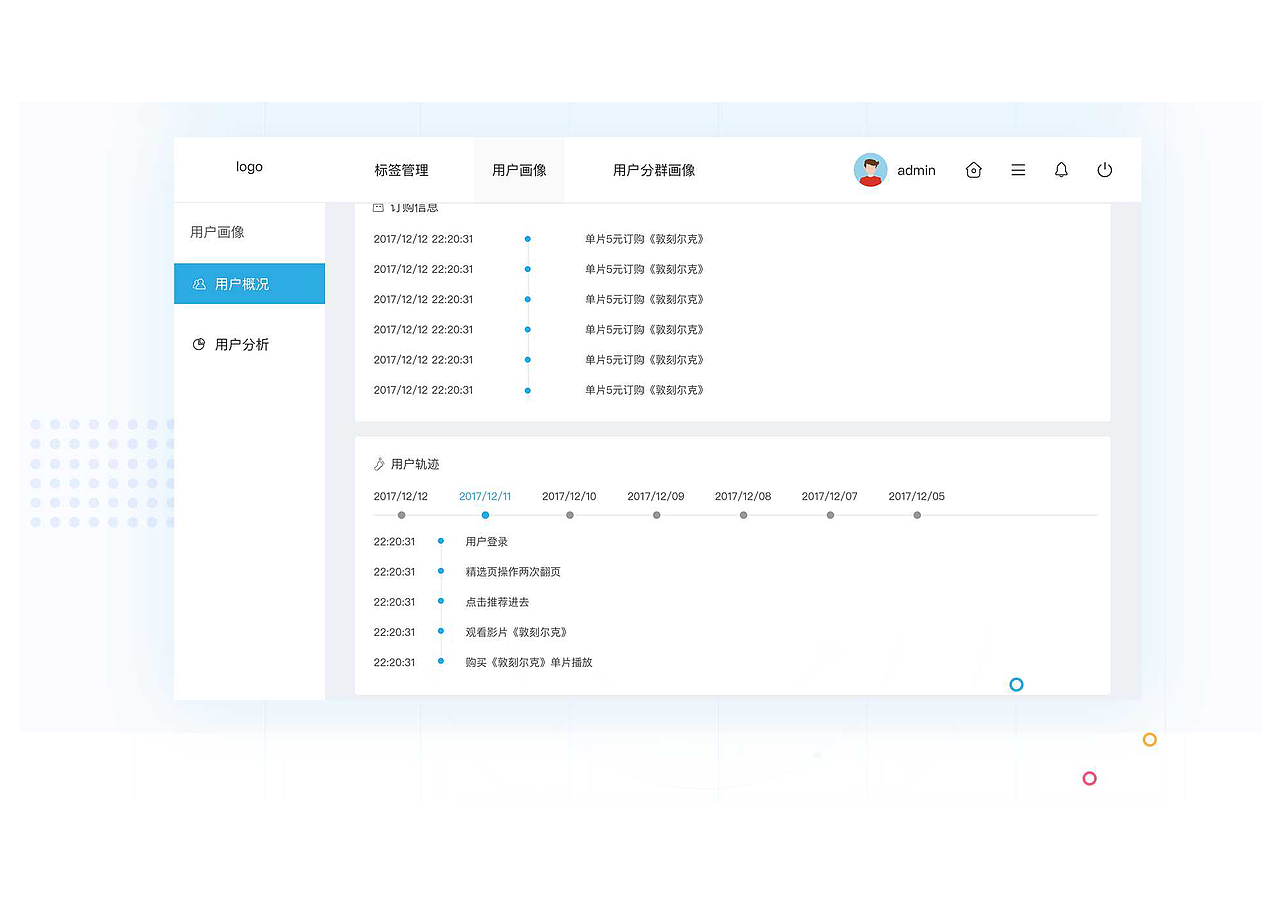Select the timeline dot under 2017/12/08

(743, 515)
